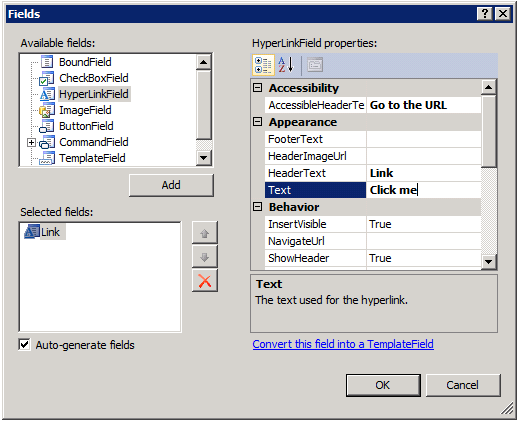The image size is (518, 423).
Task: Collapse the Accessibility property category
Action: click(x=257, y=88)
